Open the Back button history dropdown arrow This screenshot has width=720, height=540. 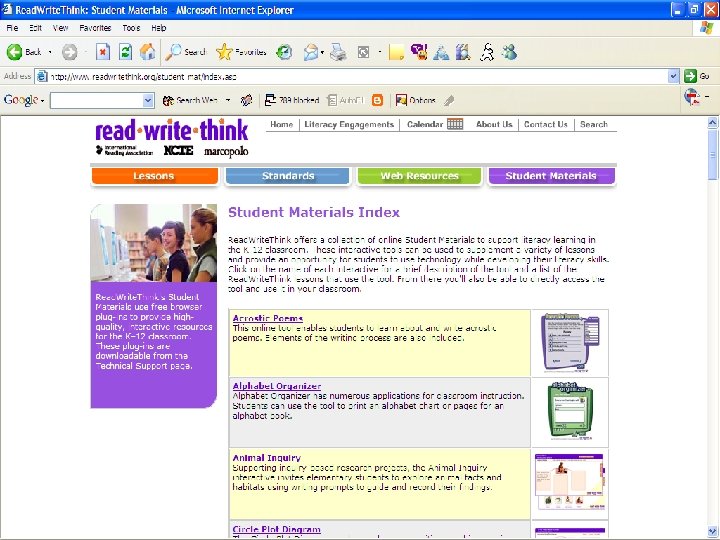tap(50, 52)
